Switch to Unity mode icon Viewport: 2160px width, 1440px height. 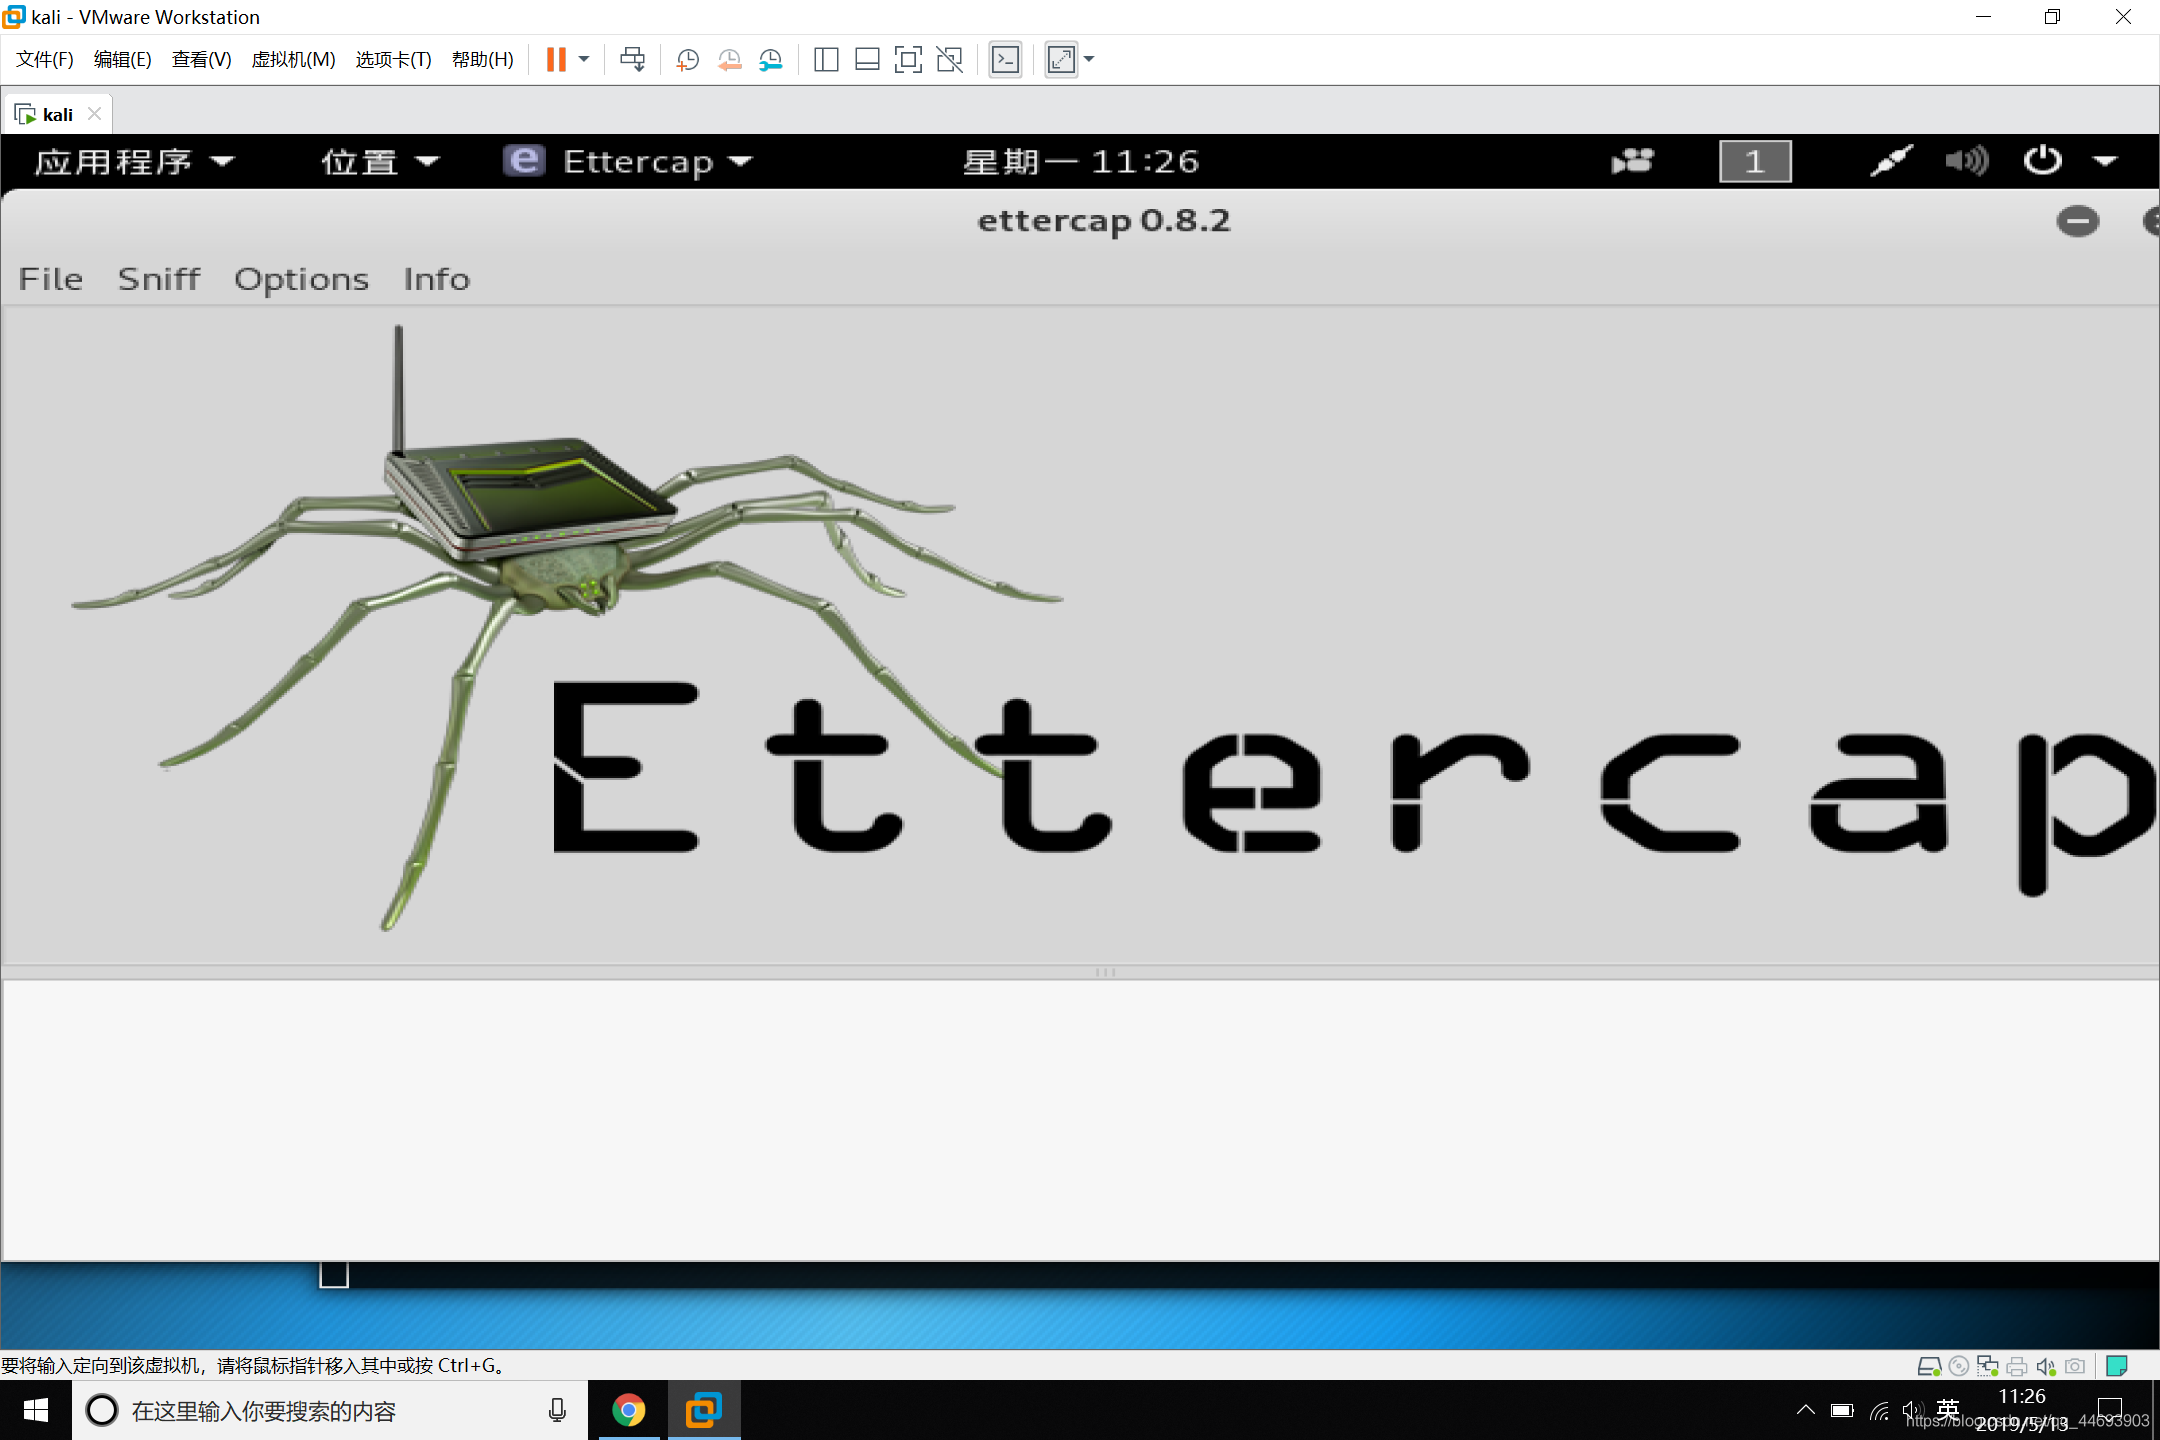coord(949,60)
